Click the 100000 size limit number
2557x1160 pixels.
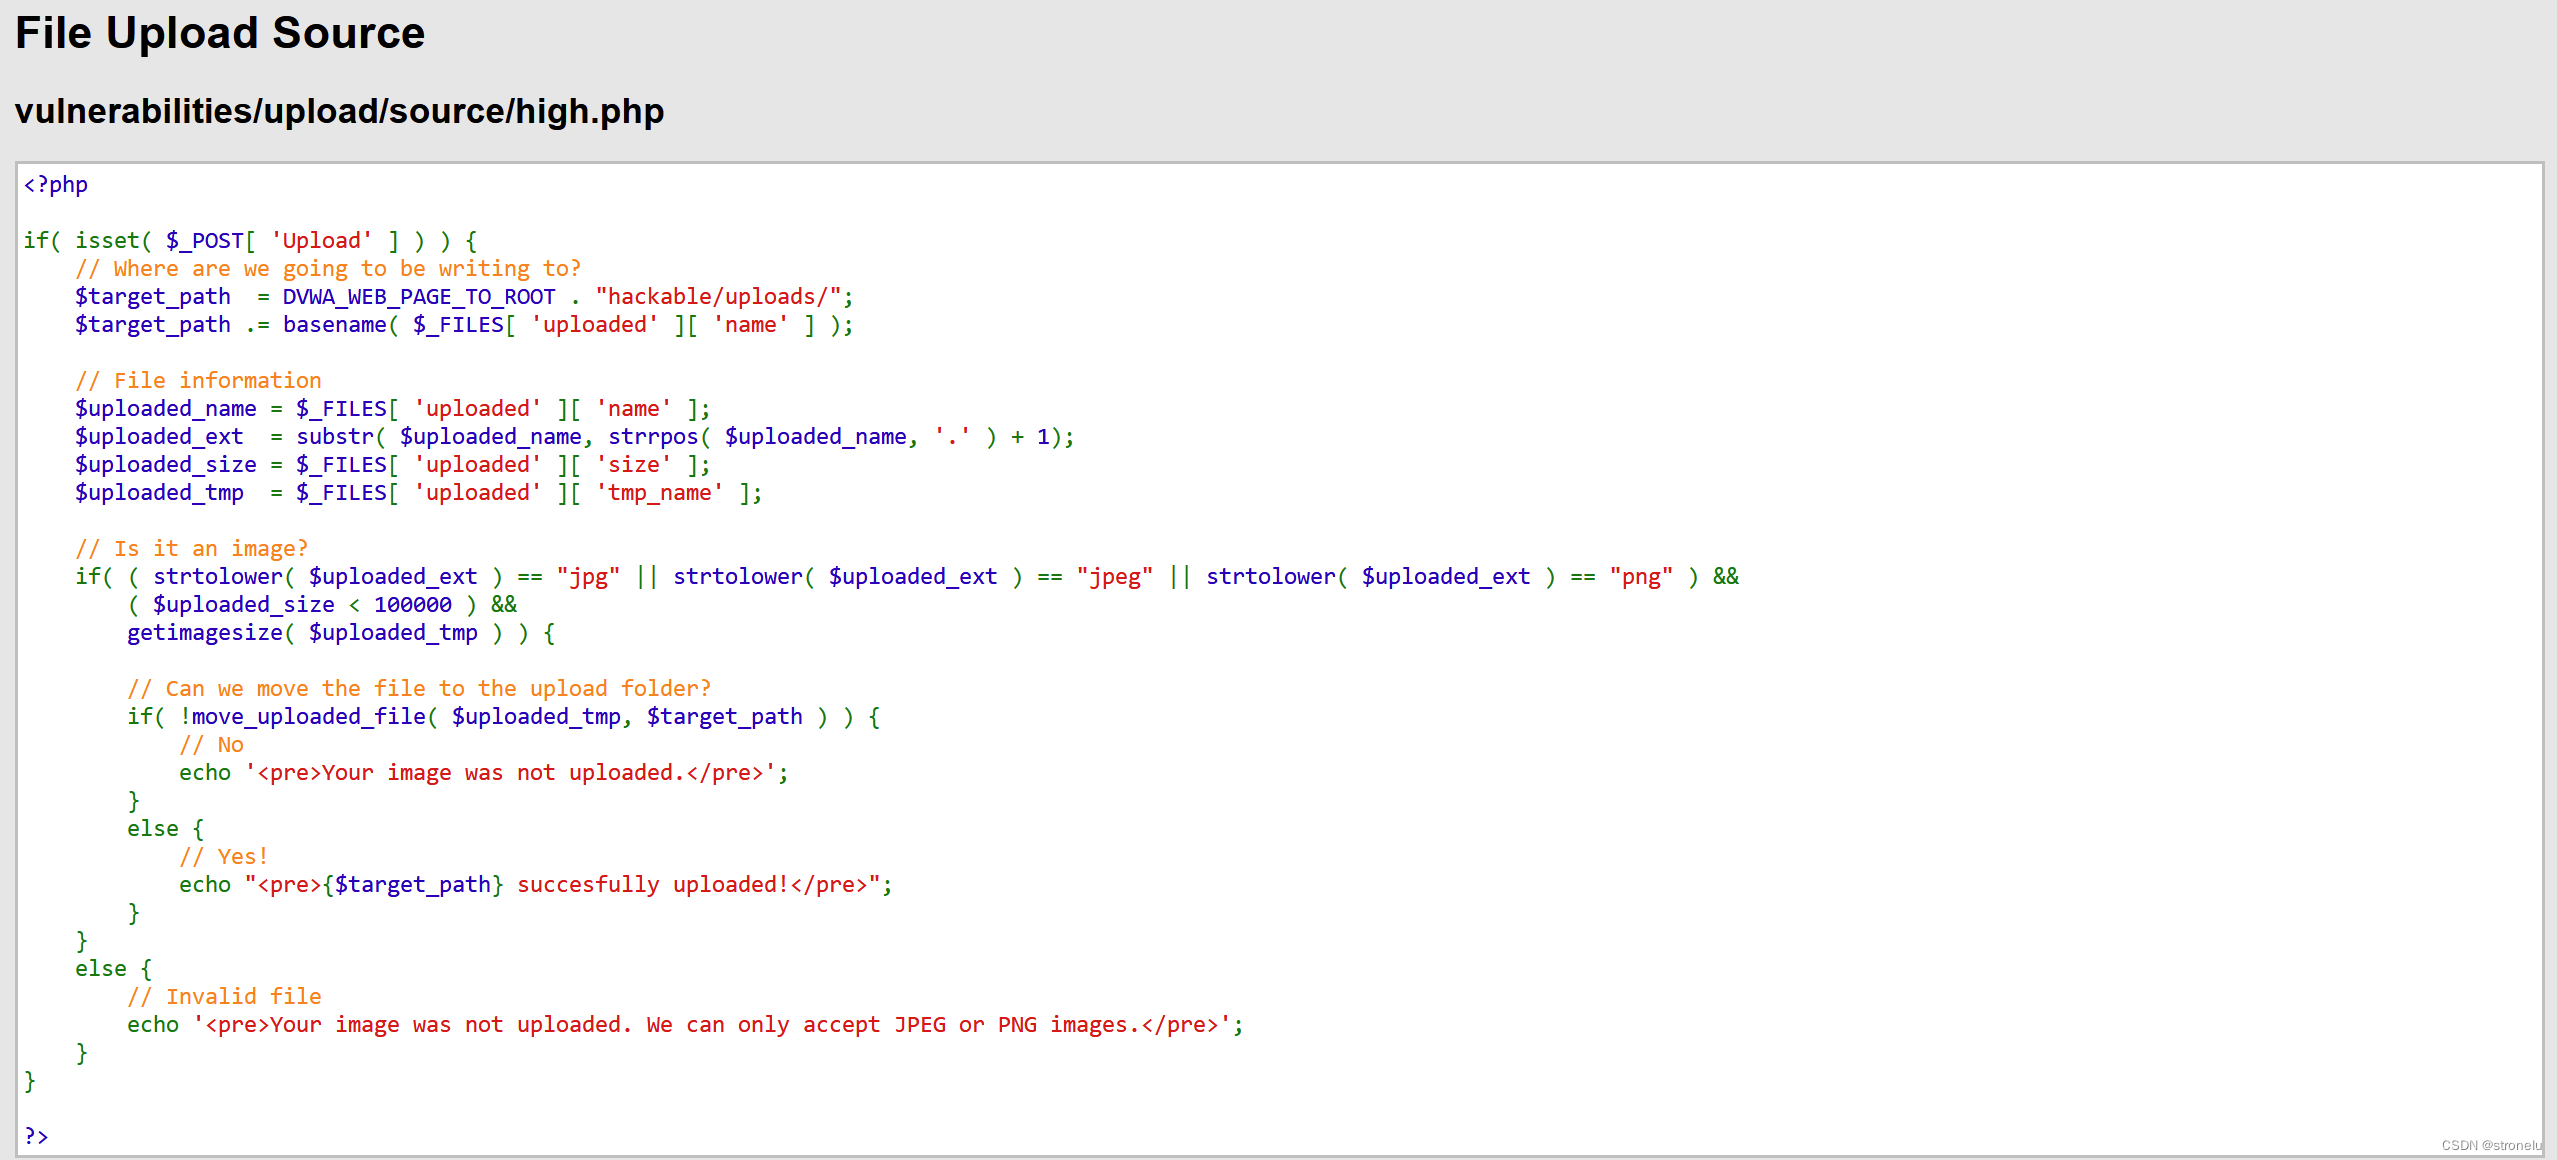point(412,605)
